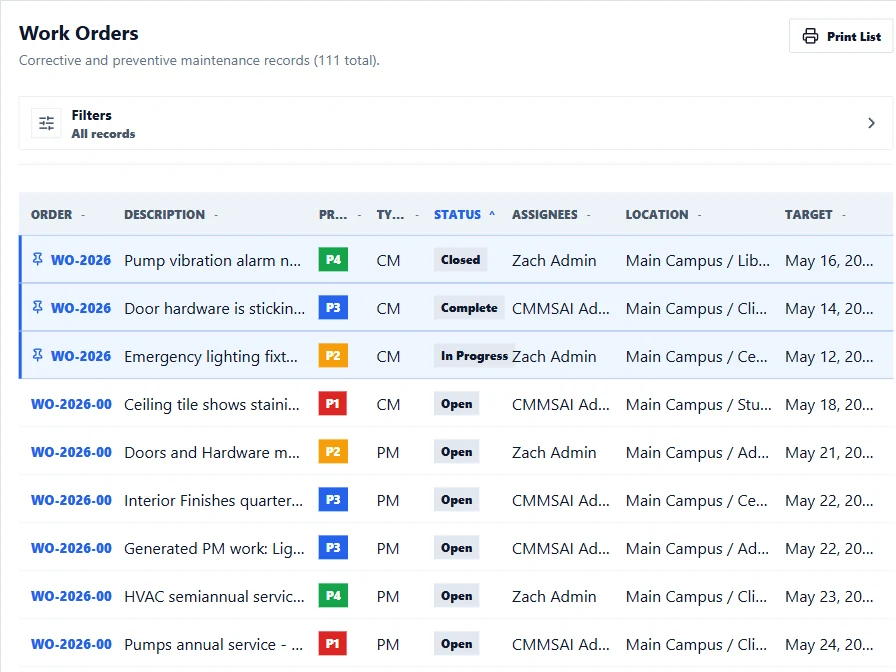The width and height of the screenshot is (896, 672).
Task: Sort by the DESCRIPTION column header
Action: click(164, 215)
